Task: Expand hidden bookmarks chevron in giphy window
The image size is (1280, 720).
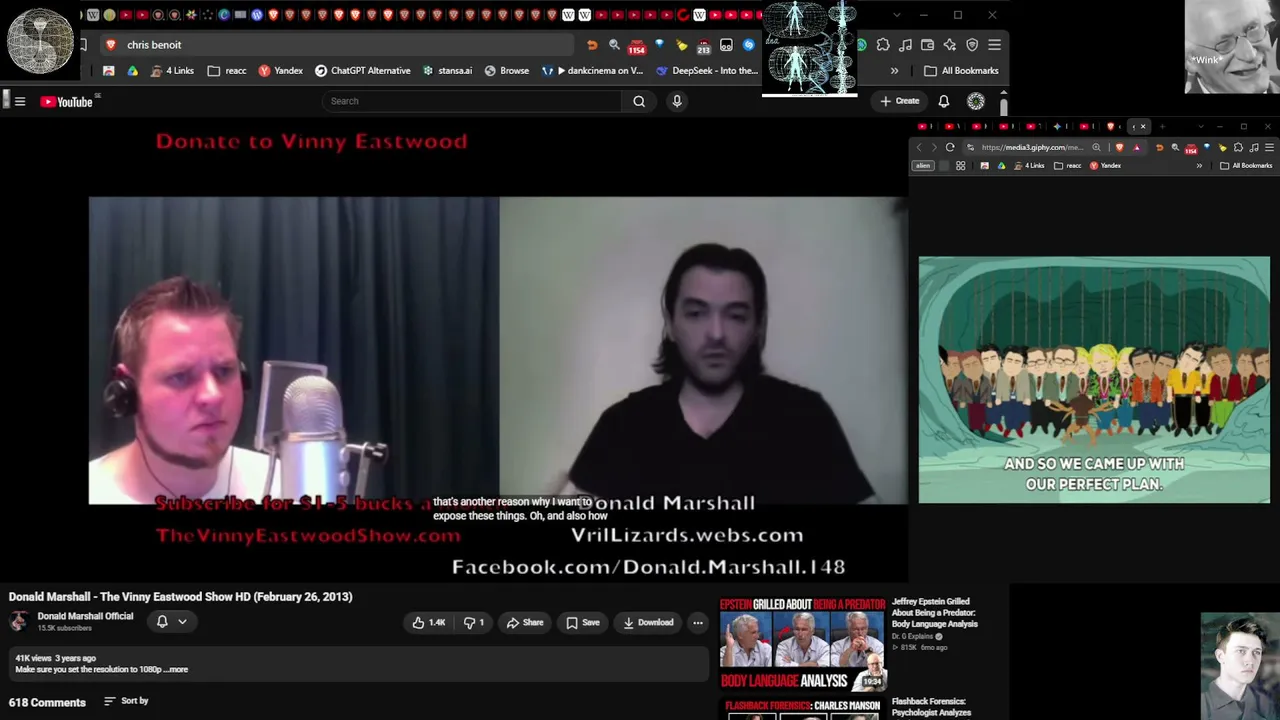Action: (x=1199, y=166)
